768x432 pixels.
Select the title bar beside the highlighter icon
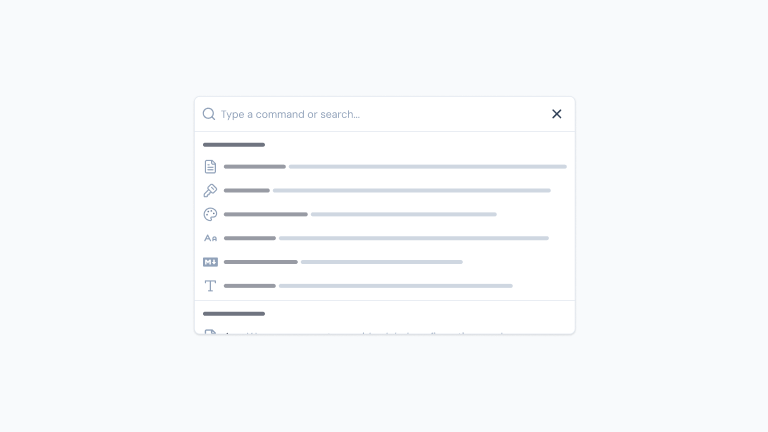coord(246,191)
